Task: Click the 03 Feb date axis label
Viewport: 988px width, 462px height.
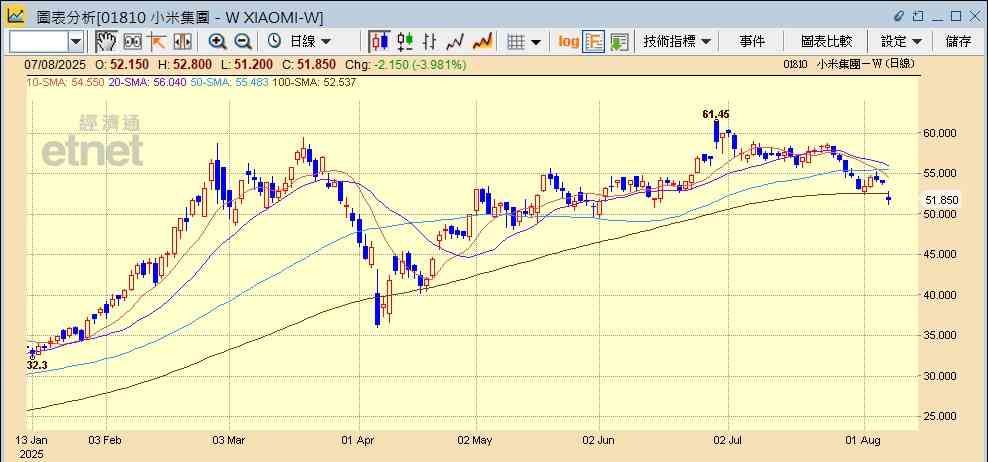Action: point(106,439)
